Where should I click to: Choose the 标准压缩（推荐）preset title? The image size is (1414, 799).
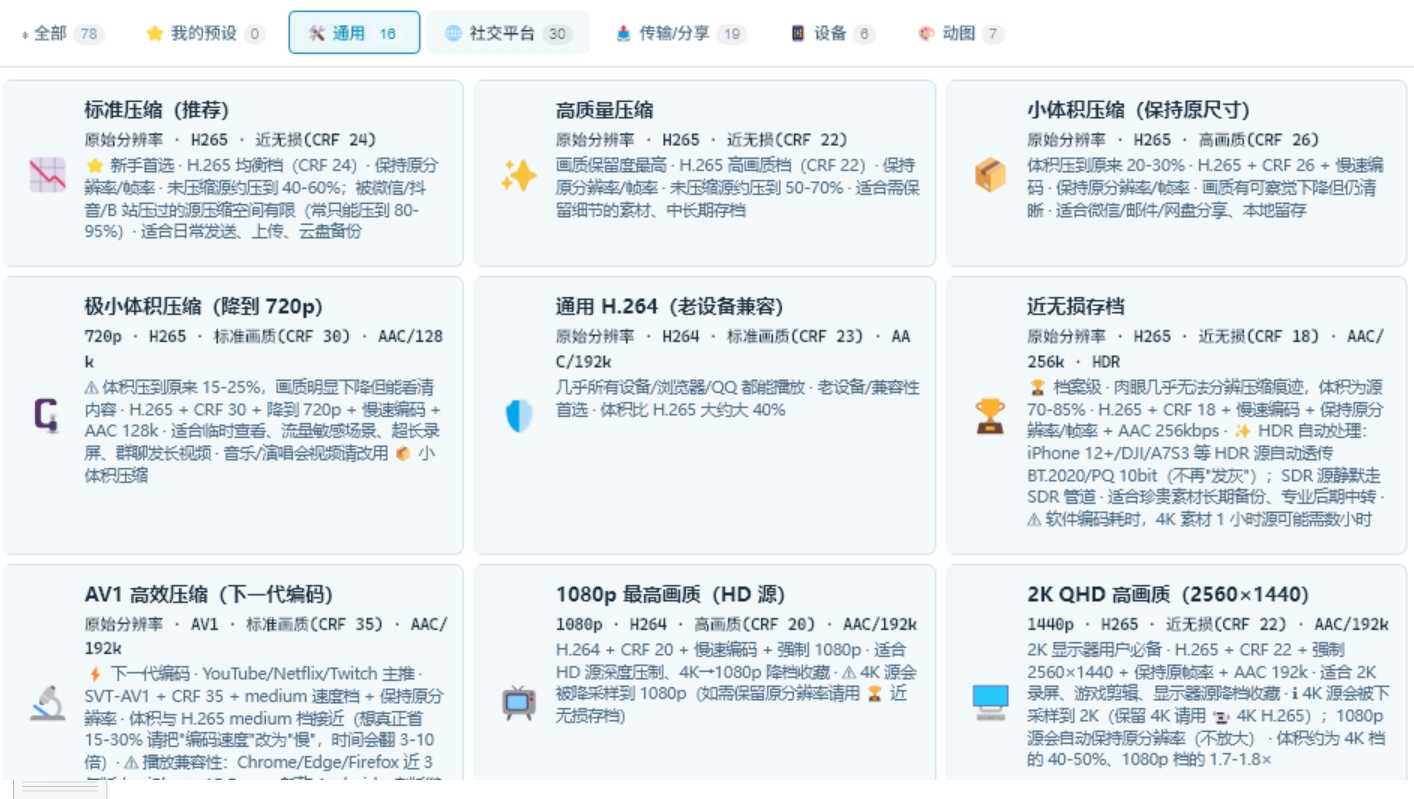(x=157, y=110)
